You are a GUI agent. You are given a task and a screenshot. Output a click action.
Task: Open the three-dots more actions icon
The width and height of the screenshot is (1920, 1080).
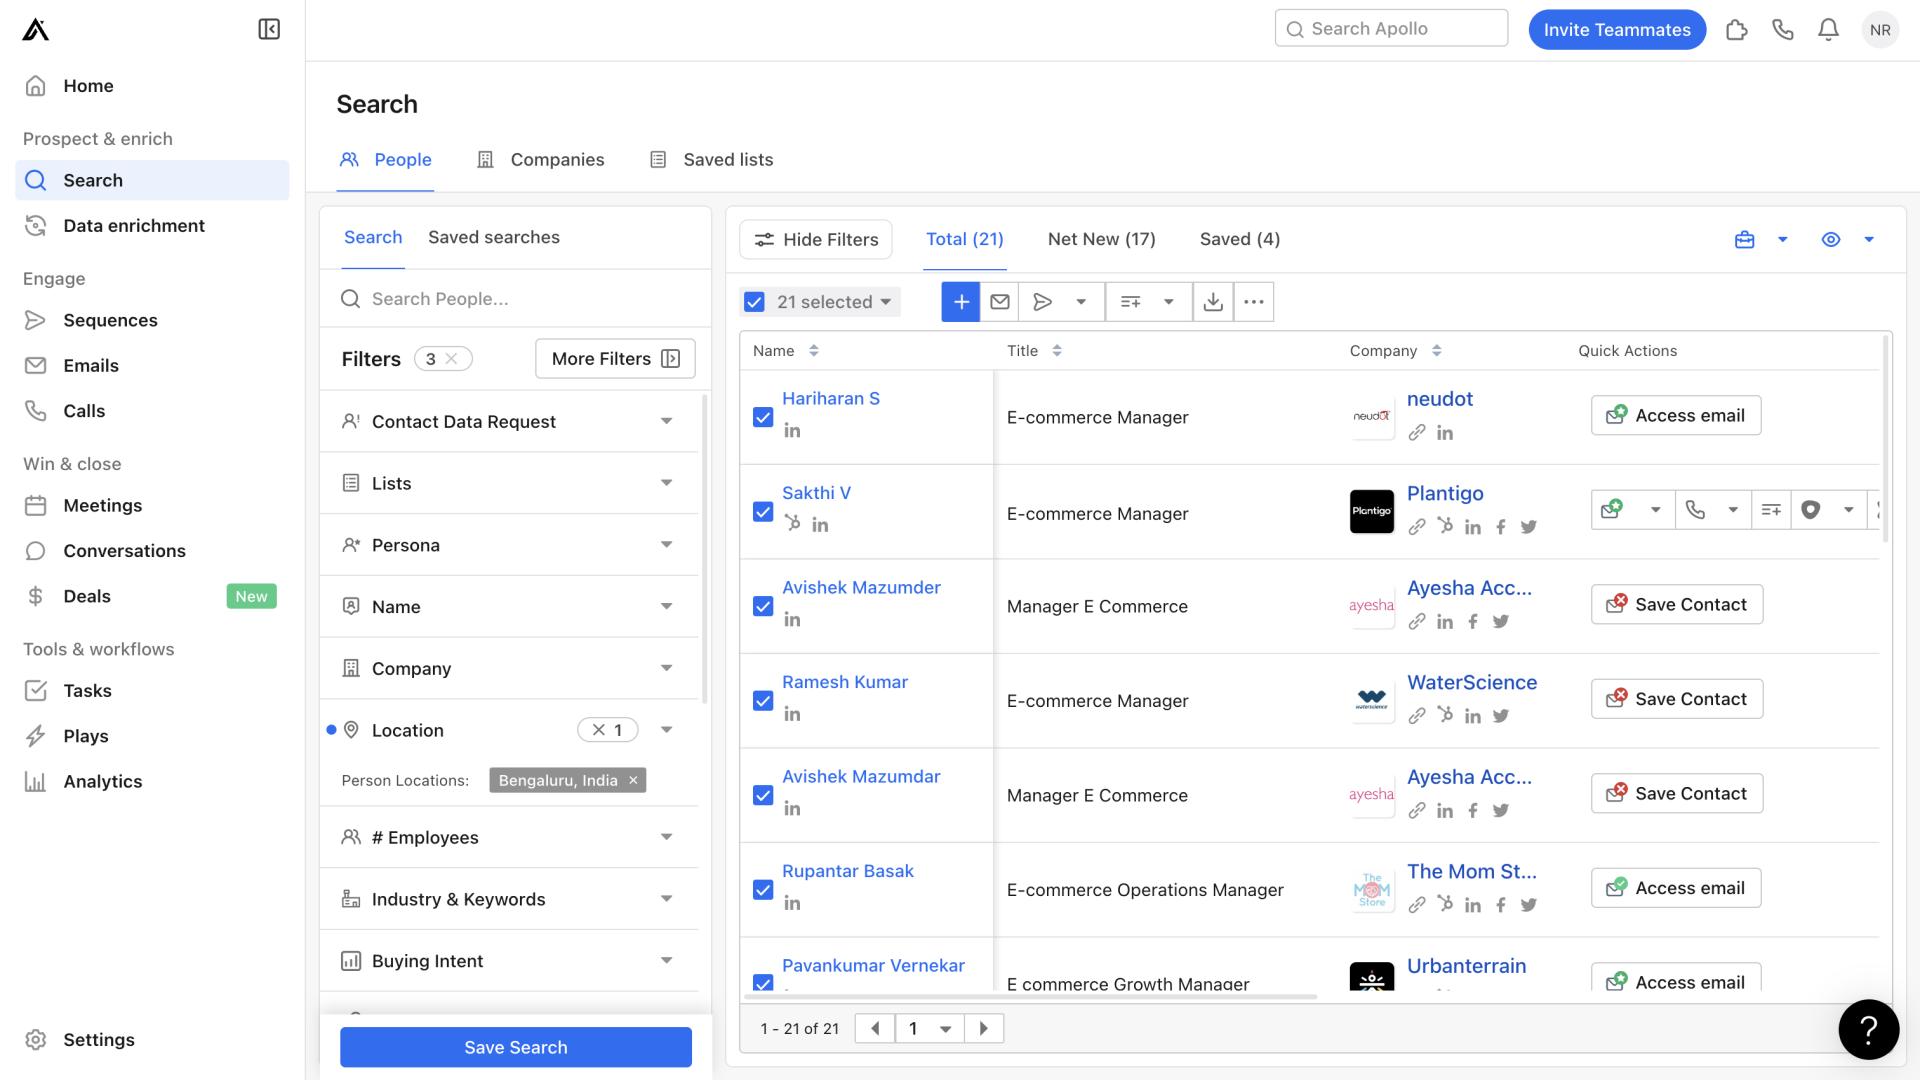1254,302
